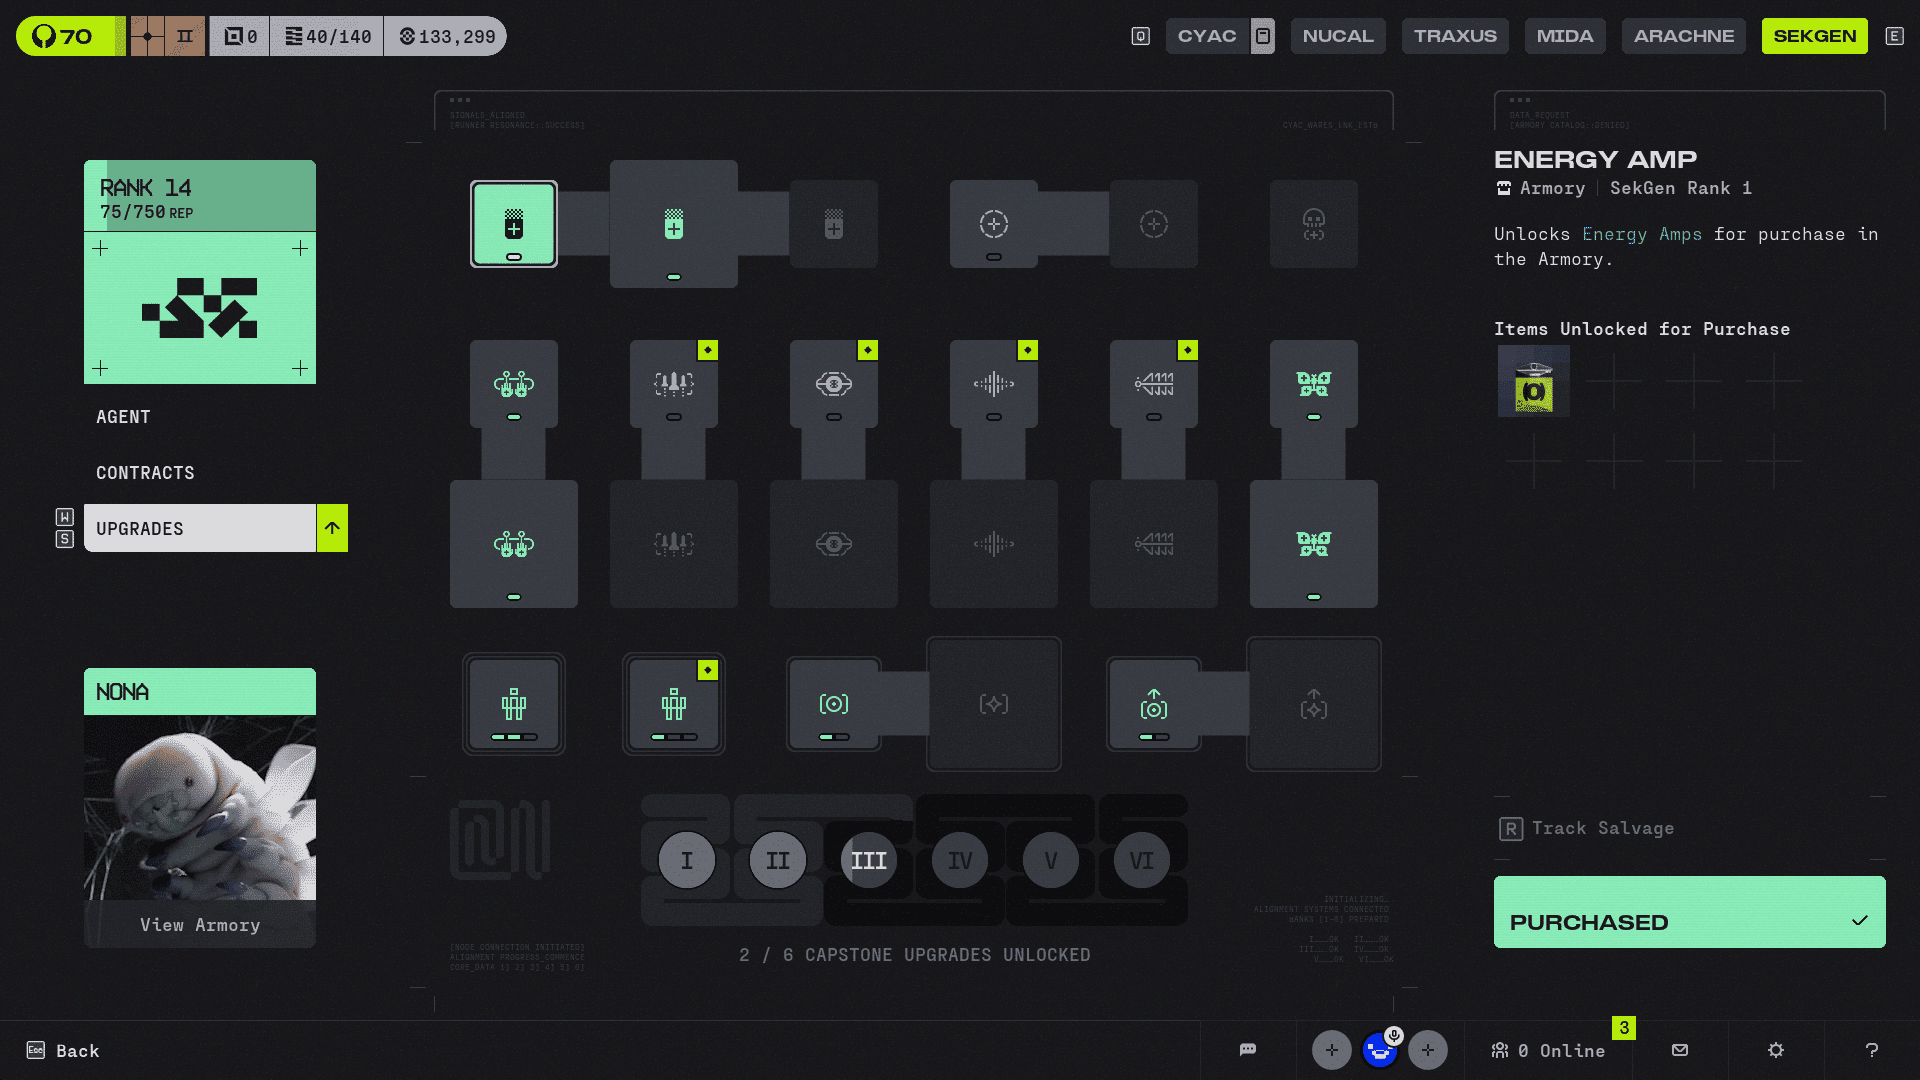Click the add party member plus button
The height and width of the screenshot is (1080, 1920).
tap(1331, 1050)
